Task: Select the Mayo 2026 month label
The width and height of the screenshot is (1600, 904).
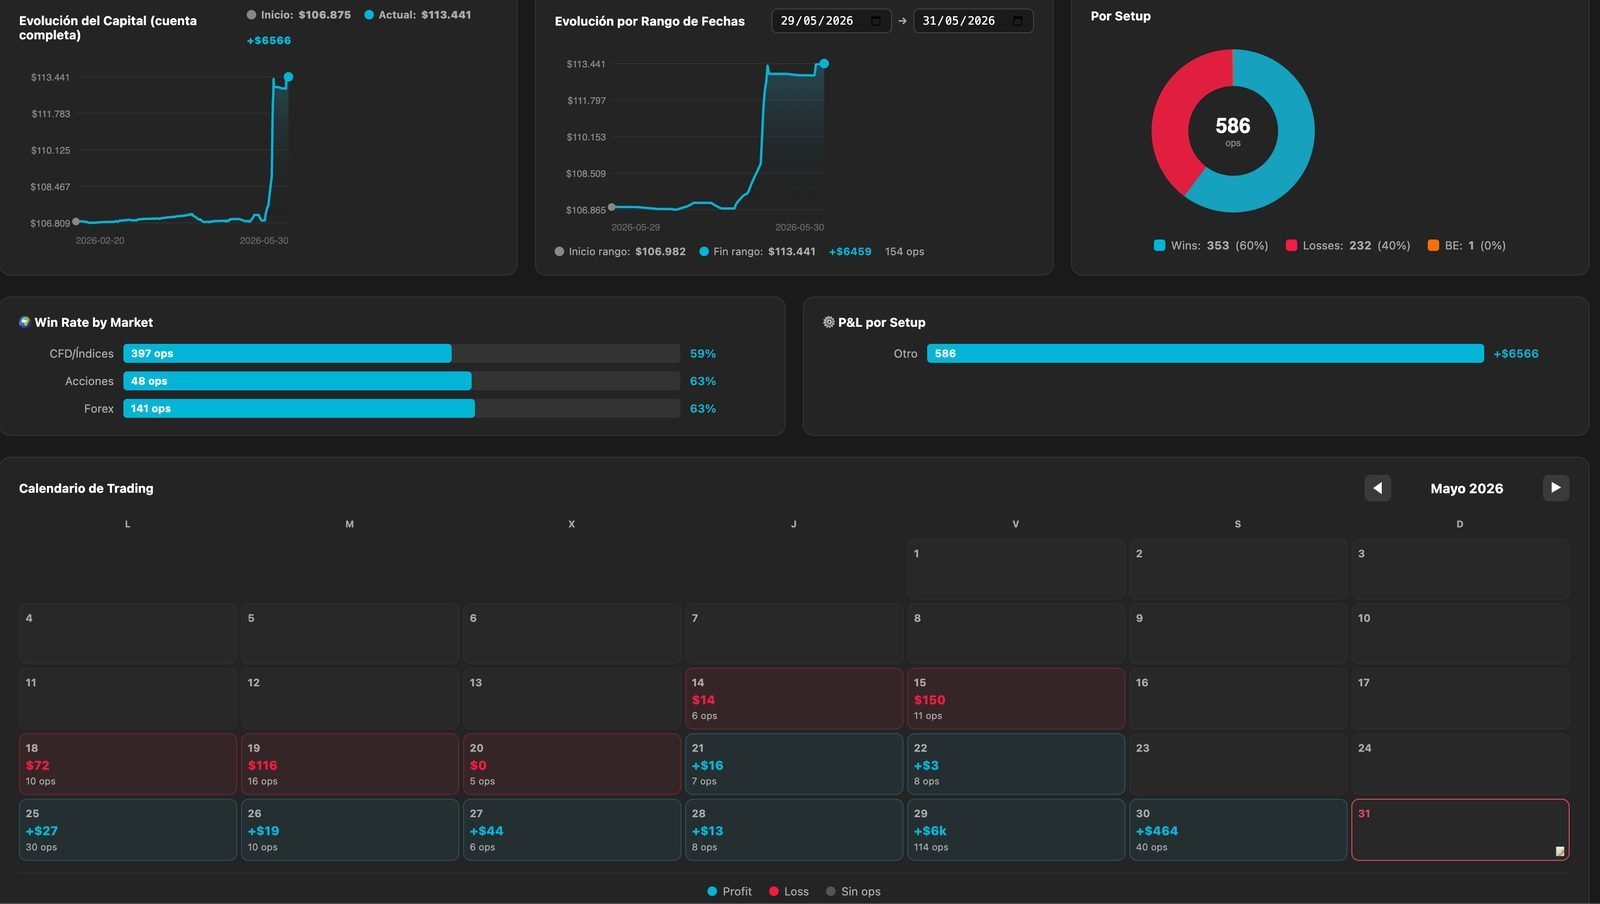Action: click(x=1466, y=488)
